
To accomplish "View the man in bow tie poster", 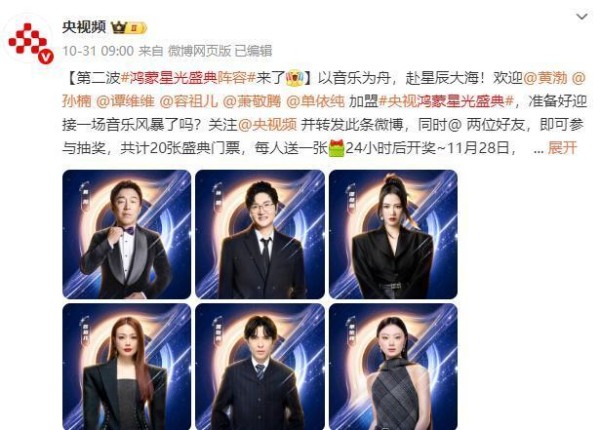I will pyautogui.click(x=127, y=234).
